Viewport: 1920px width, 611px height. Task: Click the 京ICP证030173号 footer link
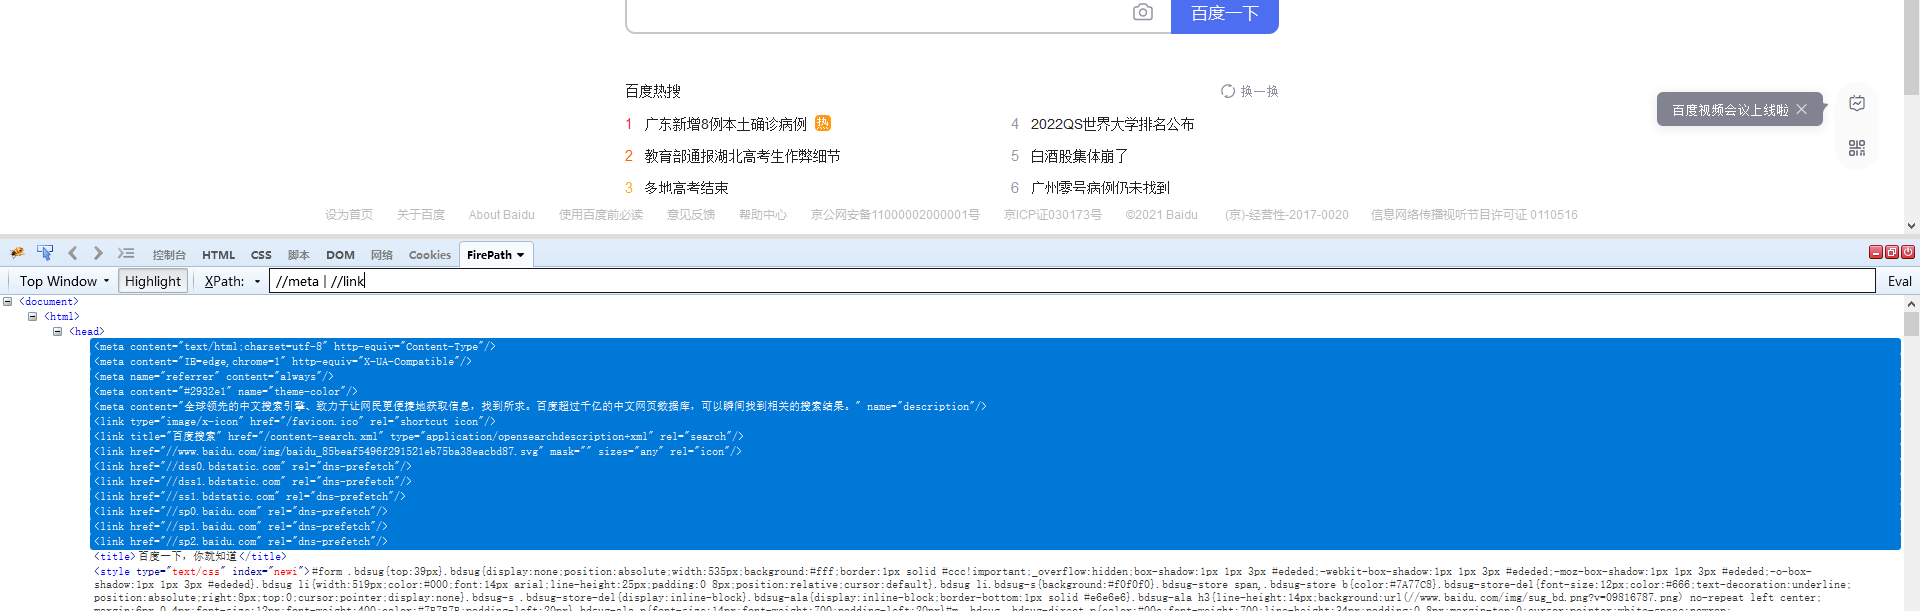tap(1053, 215)
